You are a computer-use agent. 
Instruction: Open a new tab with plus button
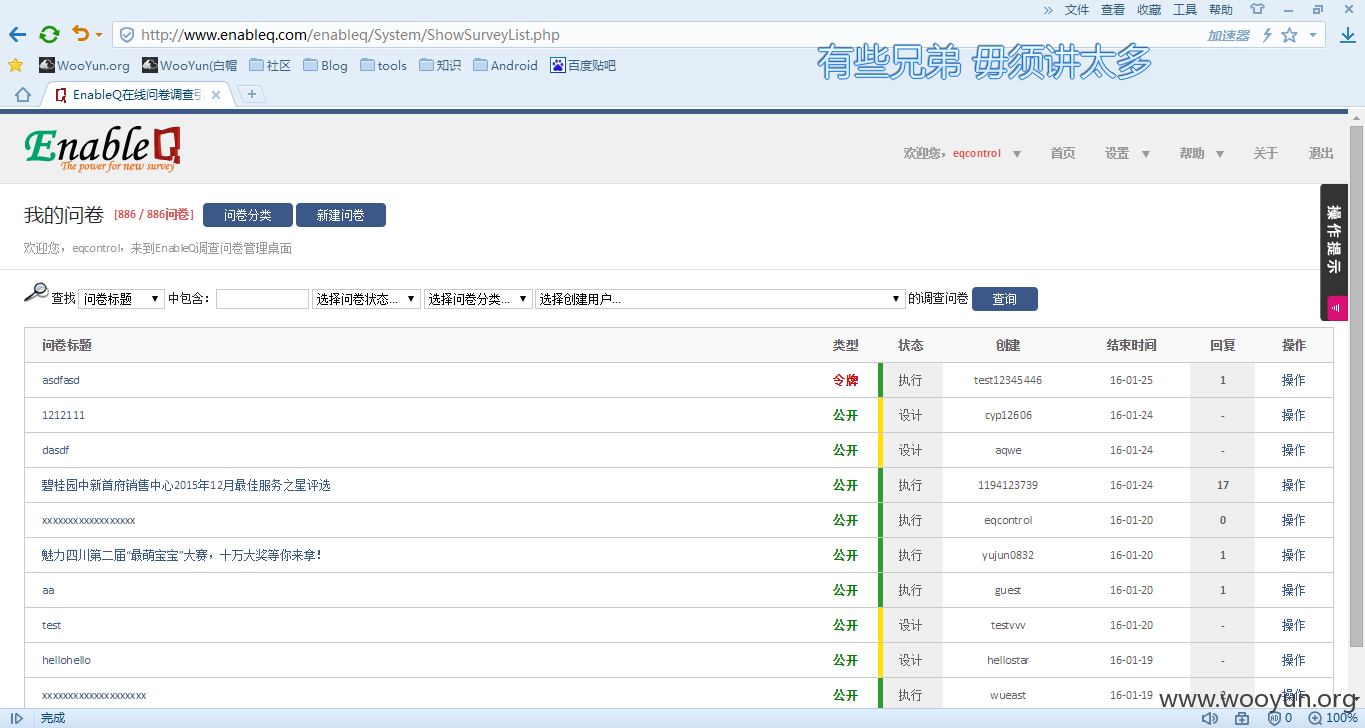[x=252, y=94]
